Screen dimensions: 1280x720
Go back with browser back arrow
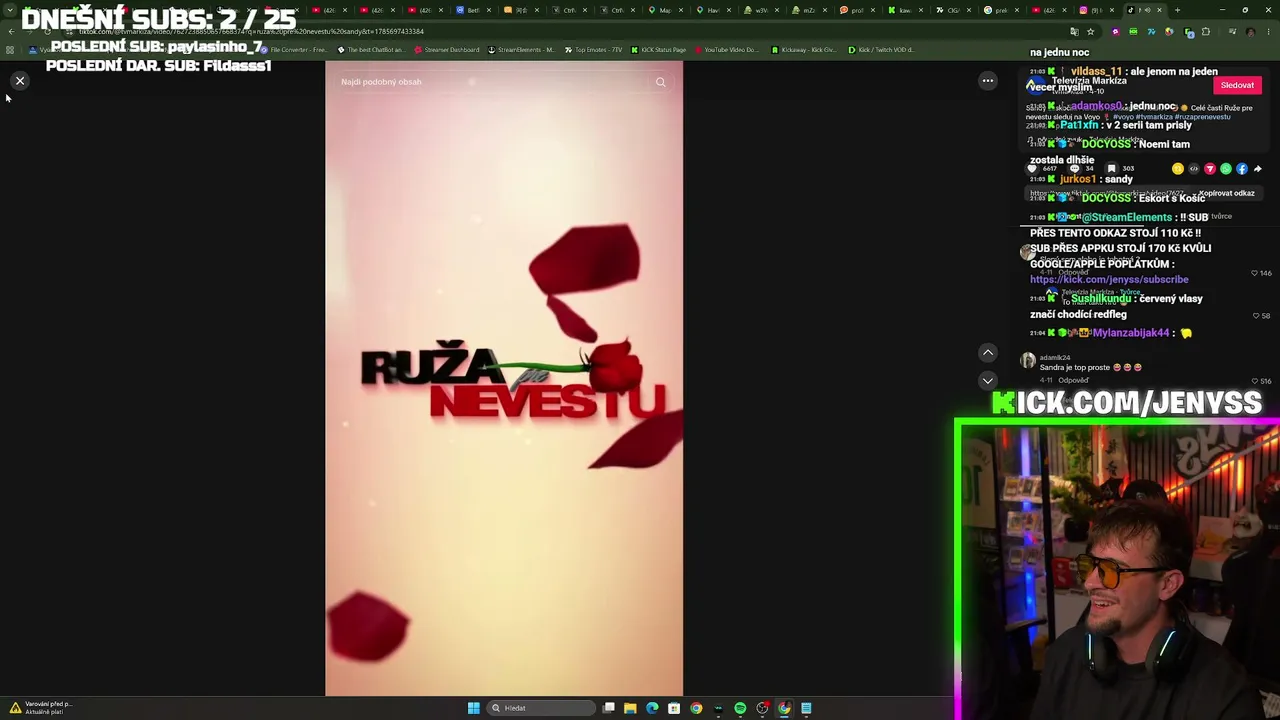tap(11, 32)
